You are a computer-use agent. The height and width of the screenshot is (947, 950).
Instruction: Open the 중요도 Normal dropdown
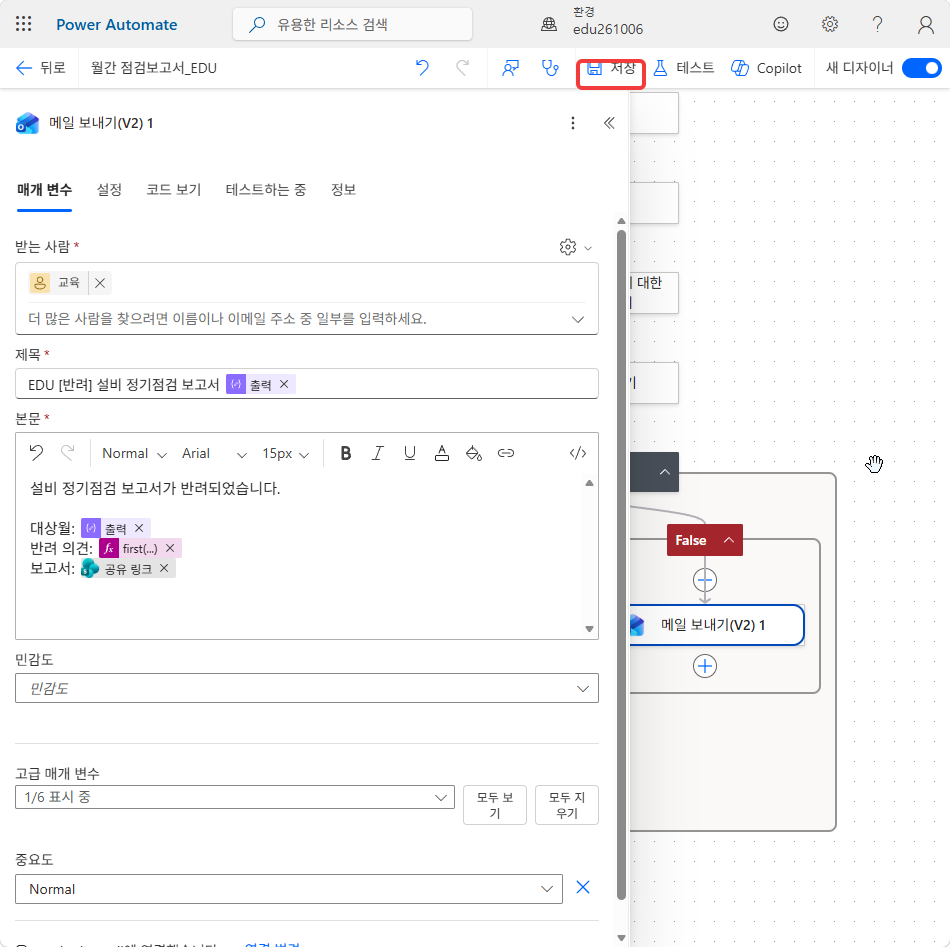click(288, 889)
